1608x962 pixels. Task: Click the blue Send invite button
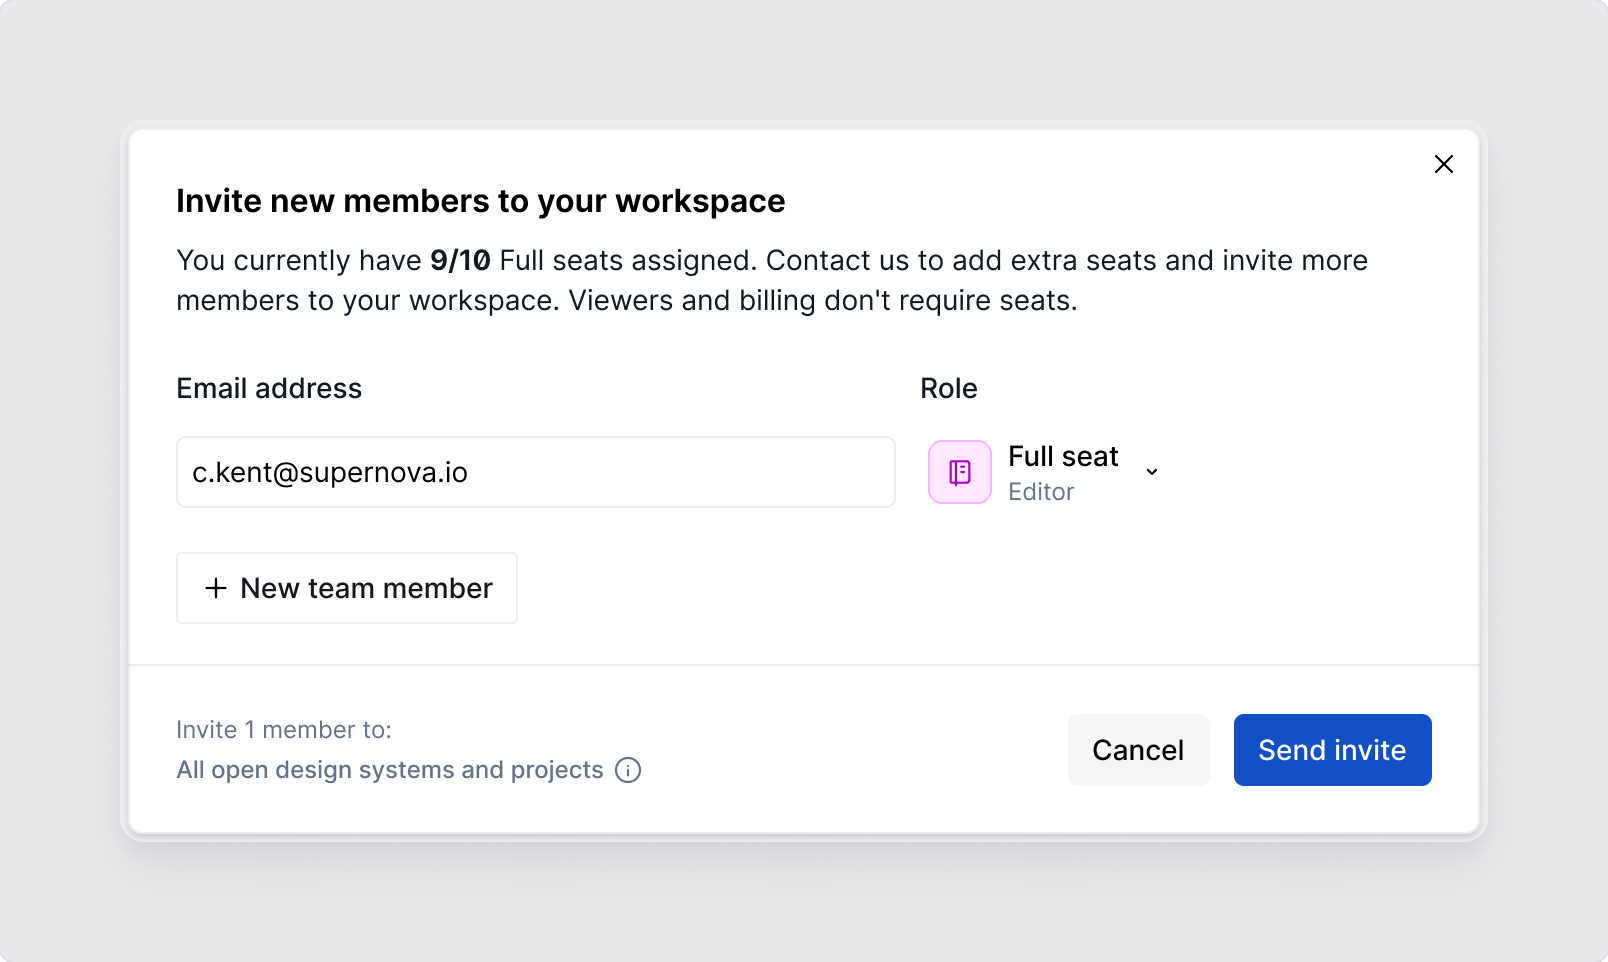click(x=1332, y=750)
